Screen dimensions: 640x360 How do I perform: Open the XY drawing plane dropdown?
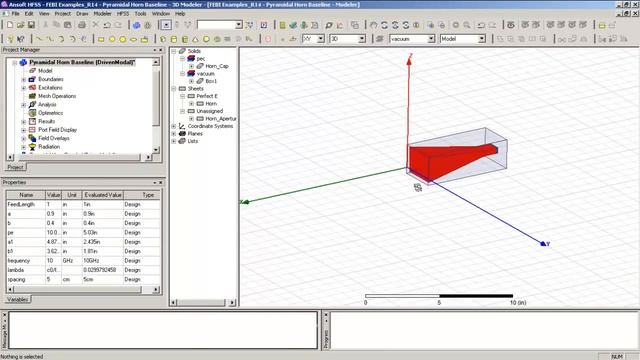313,39
